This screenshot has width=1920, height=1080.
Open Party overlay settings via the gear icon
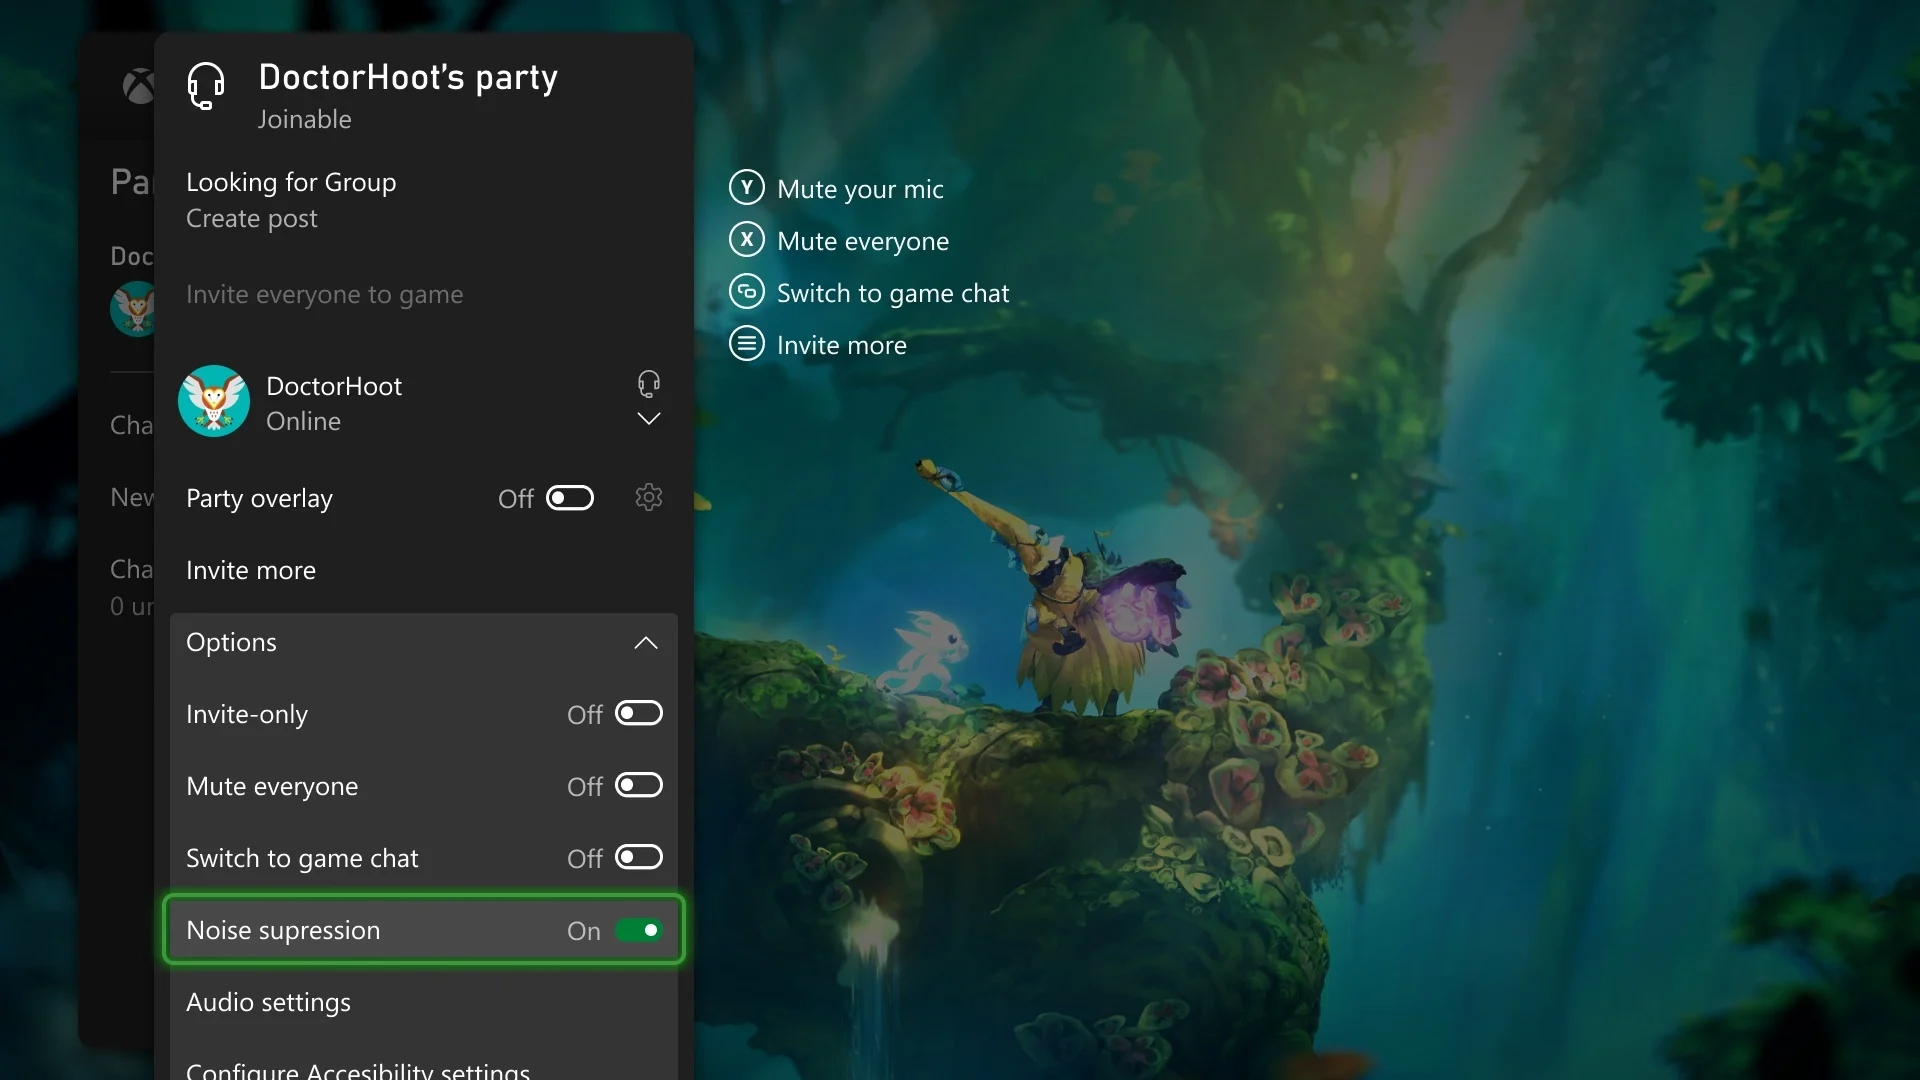[x=648, y=497]
